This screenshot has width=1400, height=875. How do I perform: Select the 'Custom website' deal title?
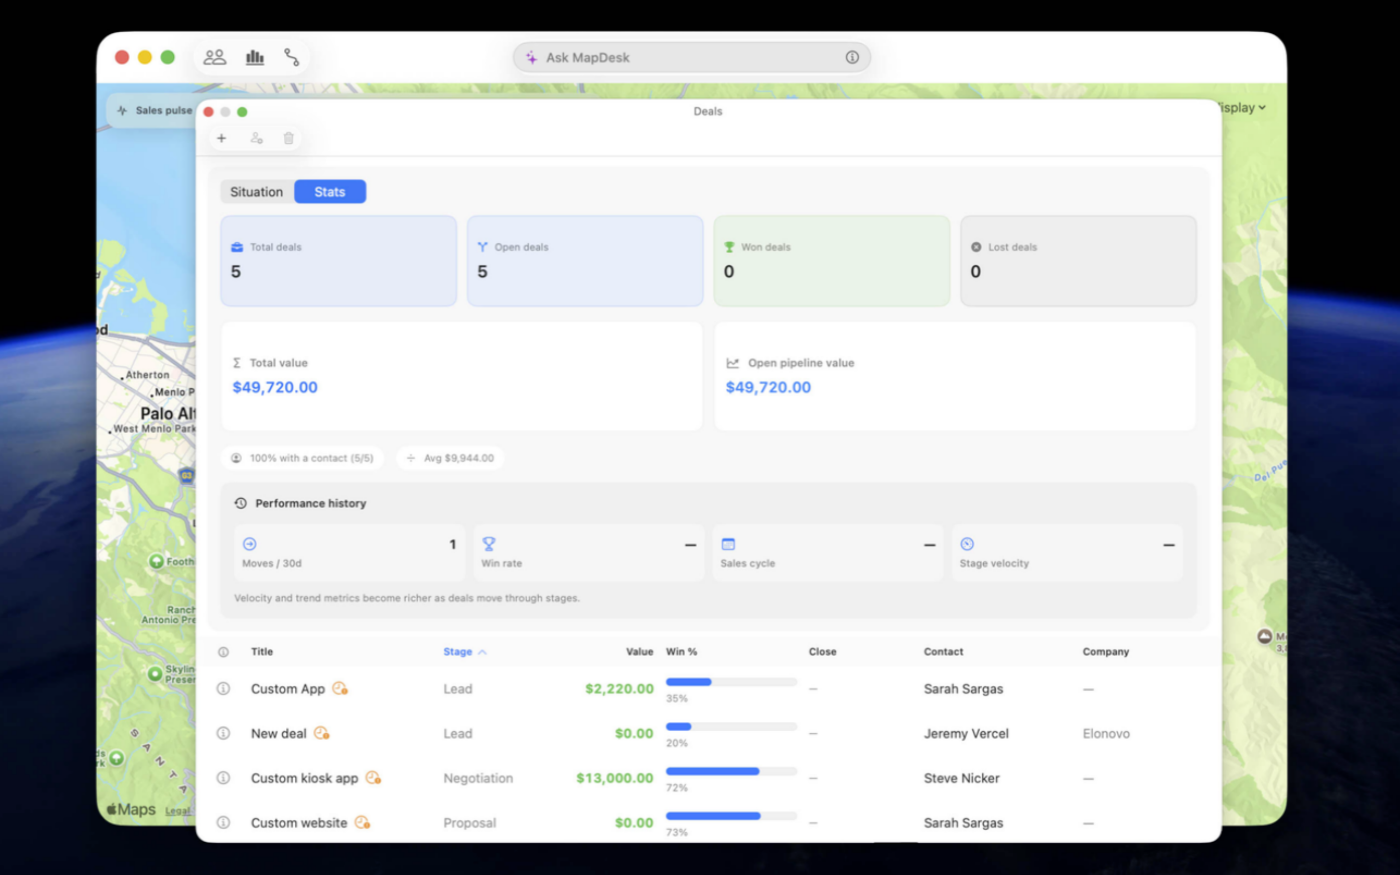click(x=299, y=823)
